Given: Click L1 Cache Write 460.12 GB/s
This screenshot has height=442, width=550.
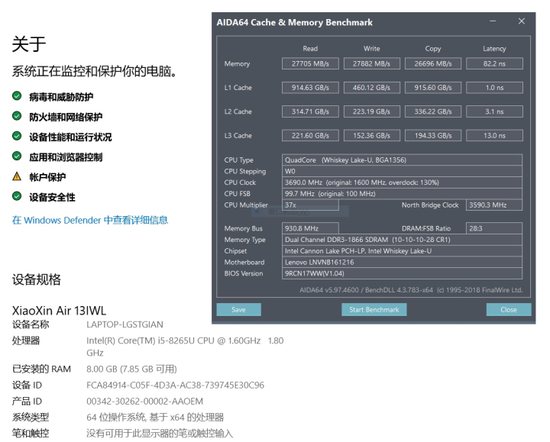Looking at the screenshot, I should pyautogui.click(x=372, y=87).
